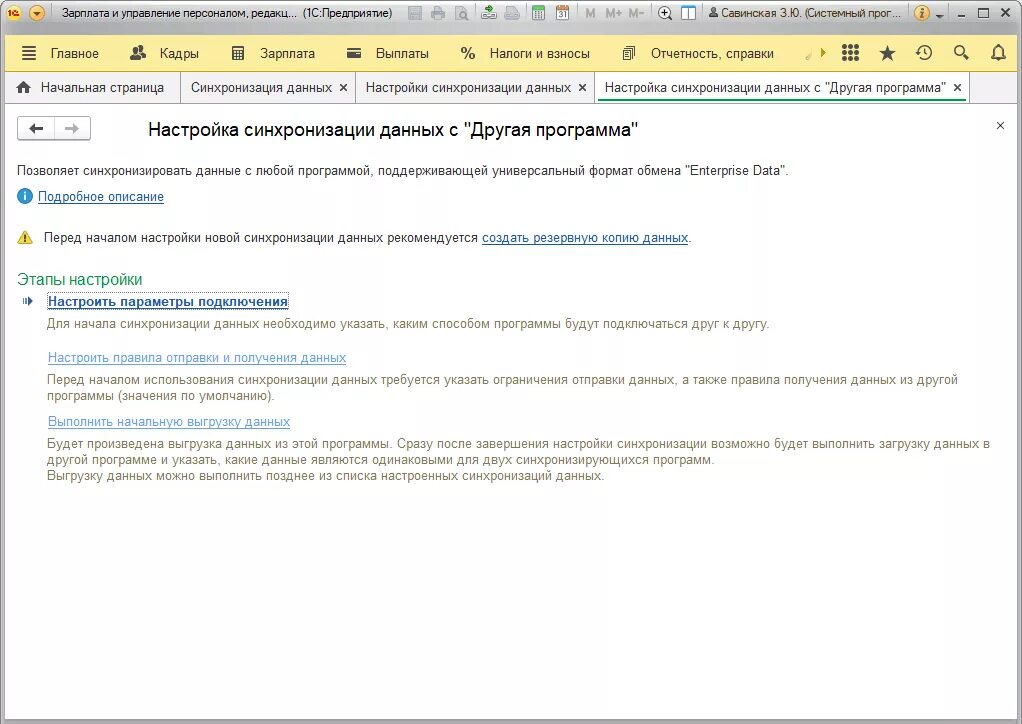1022x724 pixels.
Task: Open Настроить правила отправки и получения данных
Action: 197,358
